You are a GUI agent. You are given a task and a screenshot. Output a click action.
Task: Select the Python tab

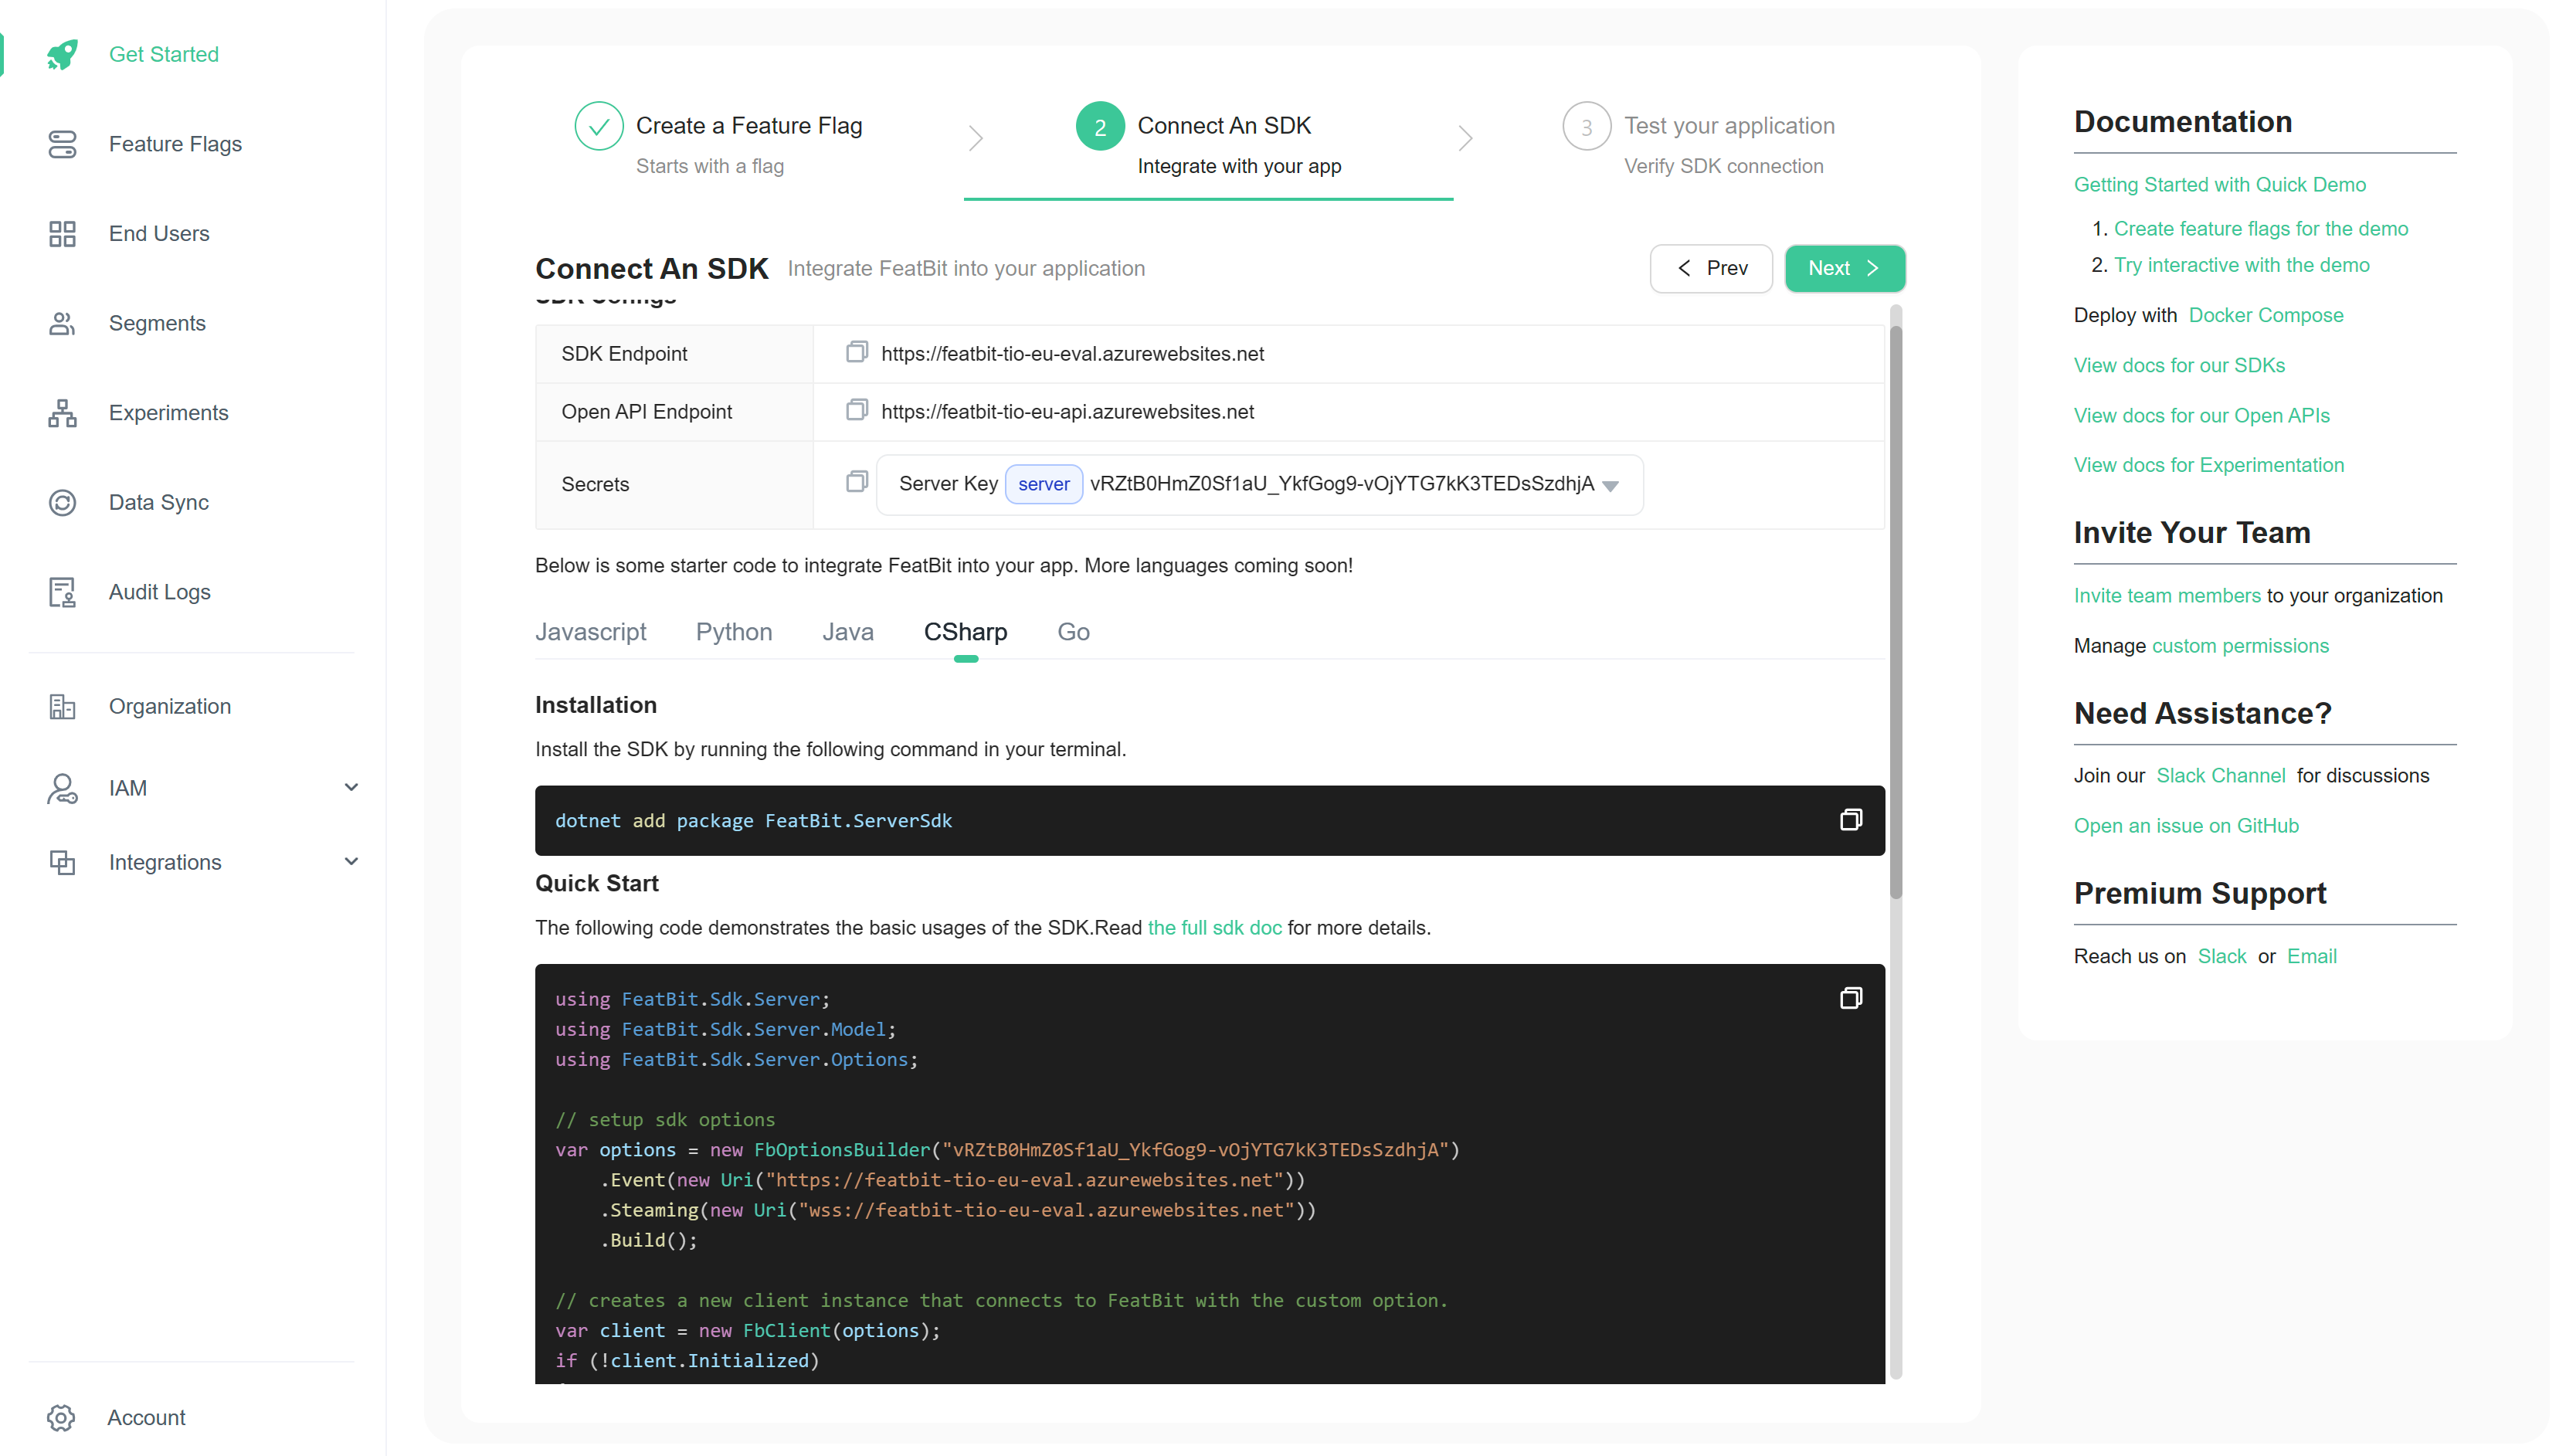pos(733,631)
